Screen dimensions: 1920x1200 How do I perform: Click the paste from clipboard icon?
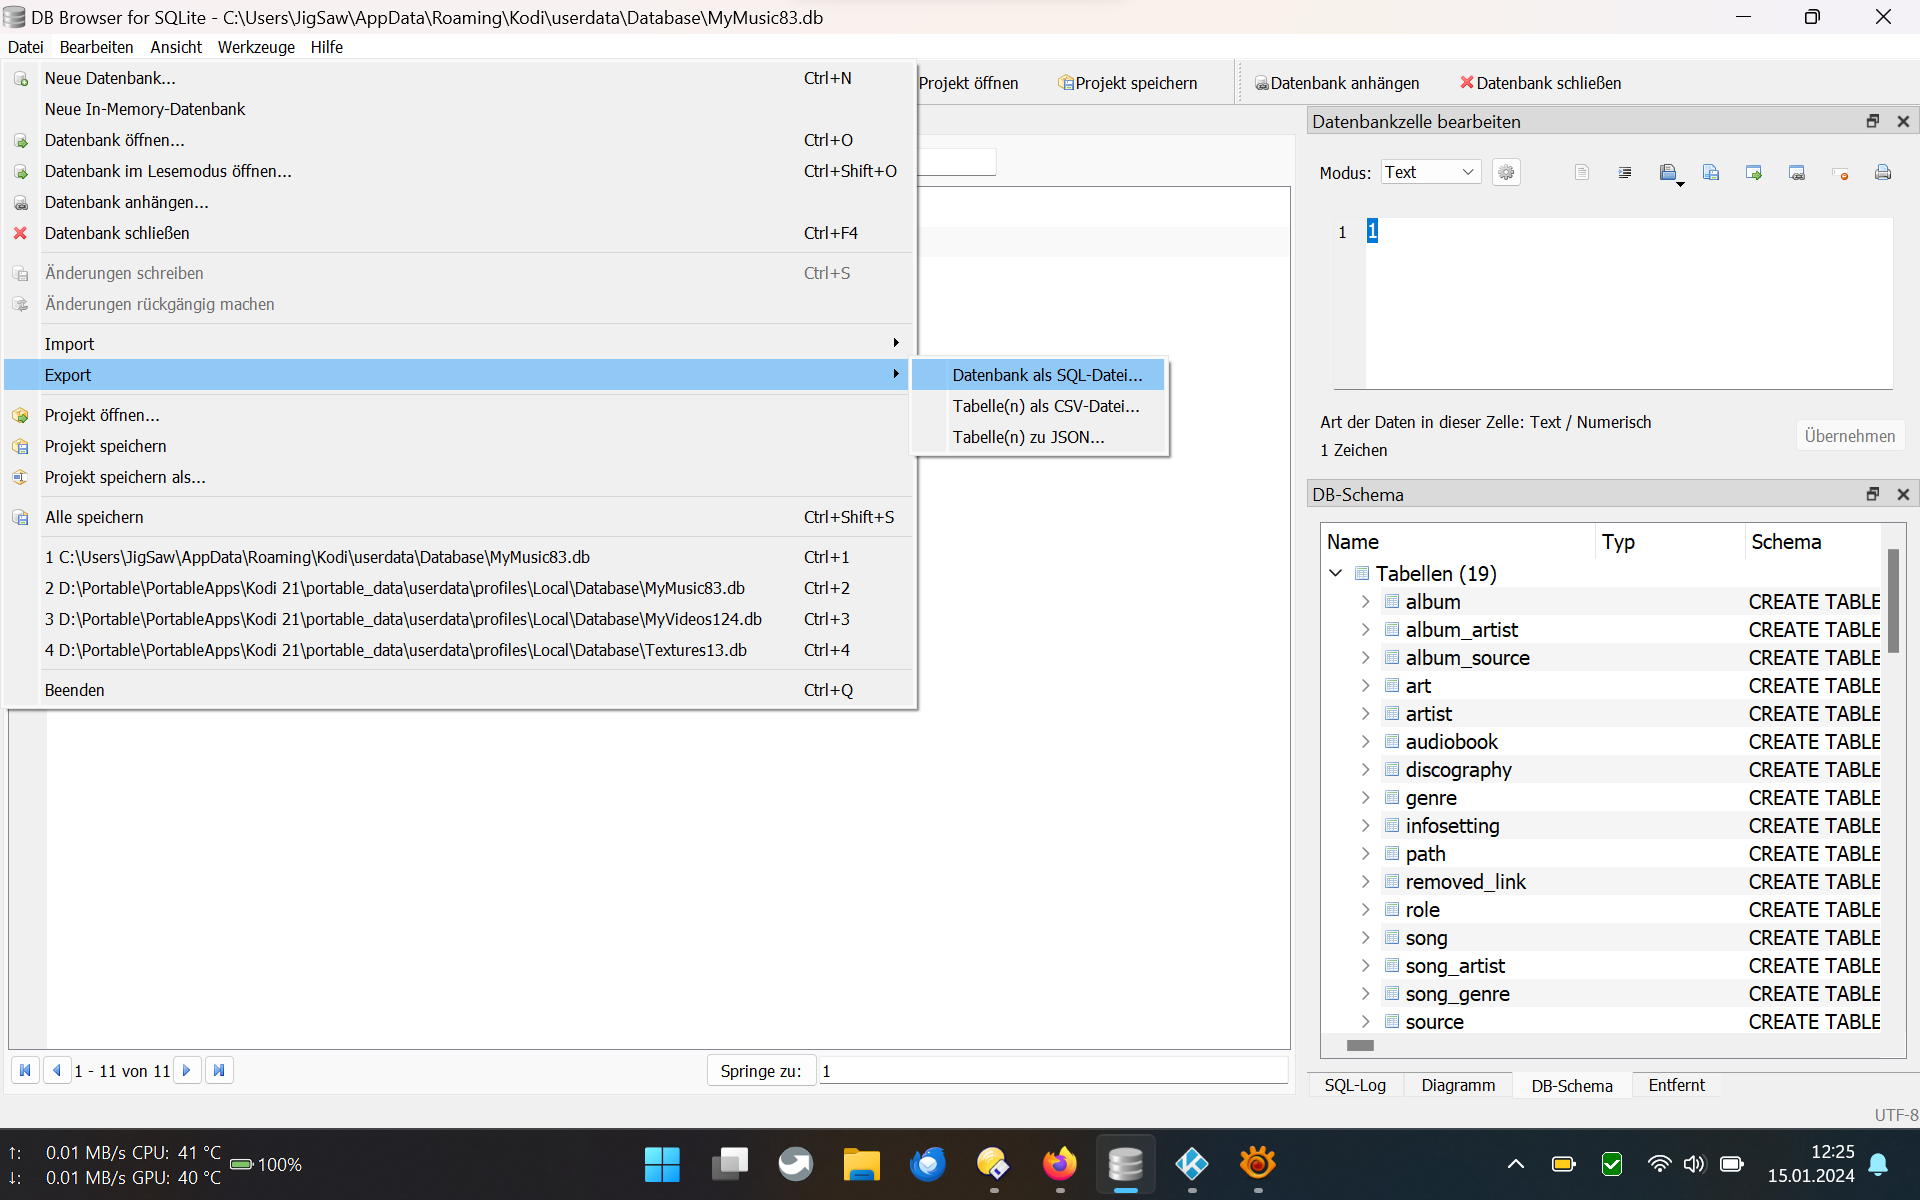(x=1711, y=173)
